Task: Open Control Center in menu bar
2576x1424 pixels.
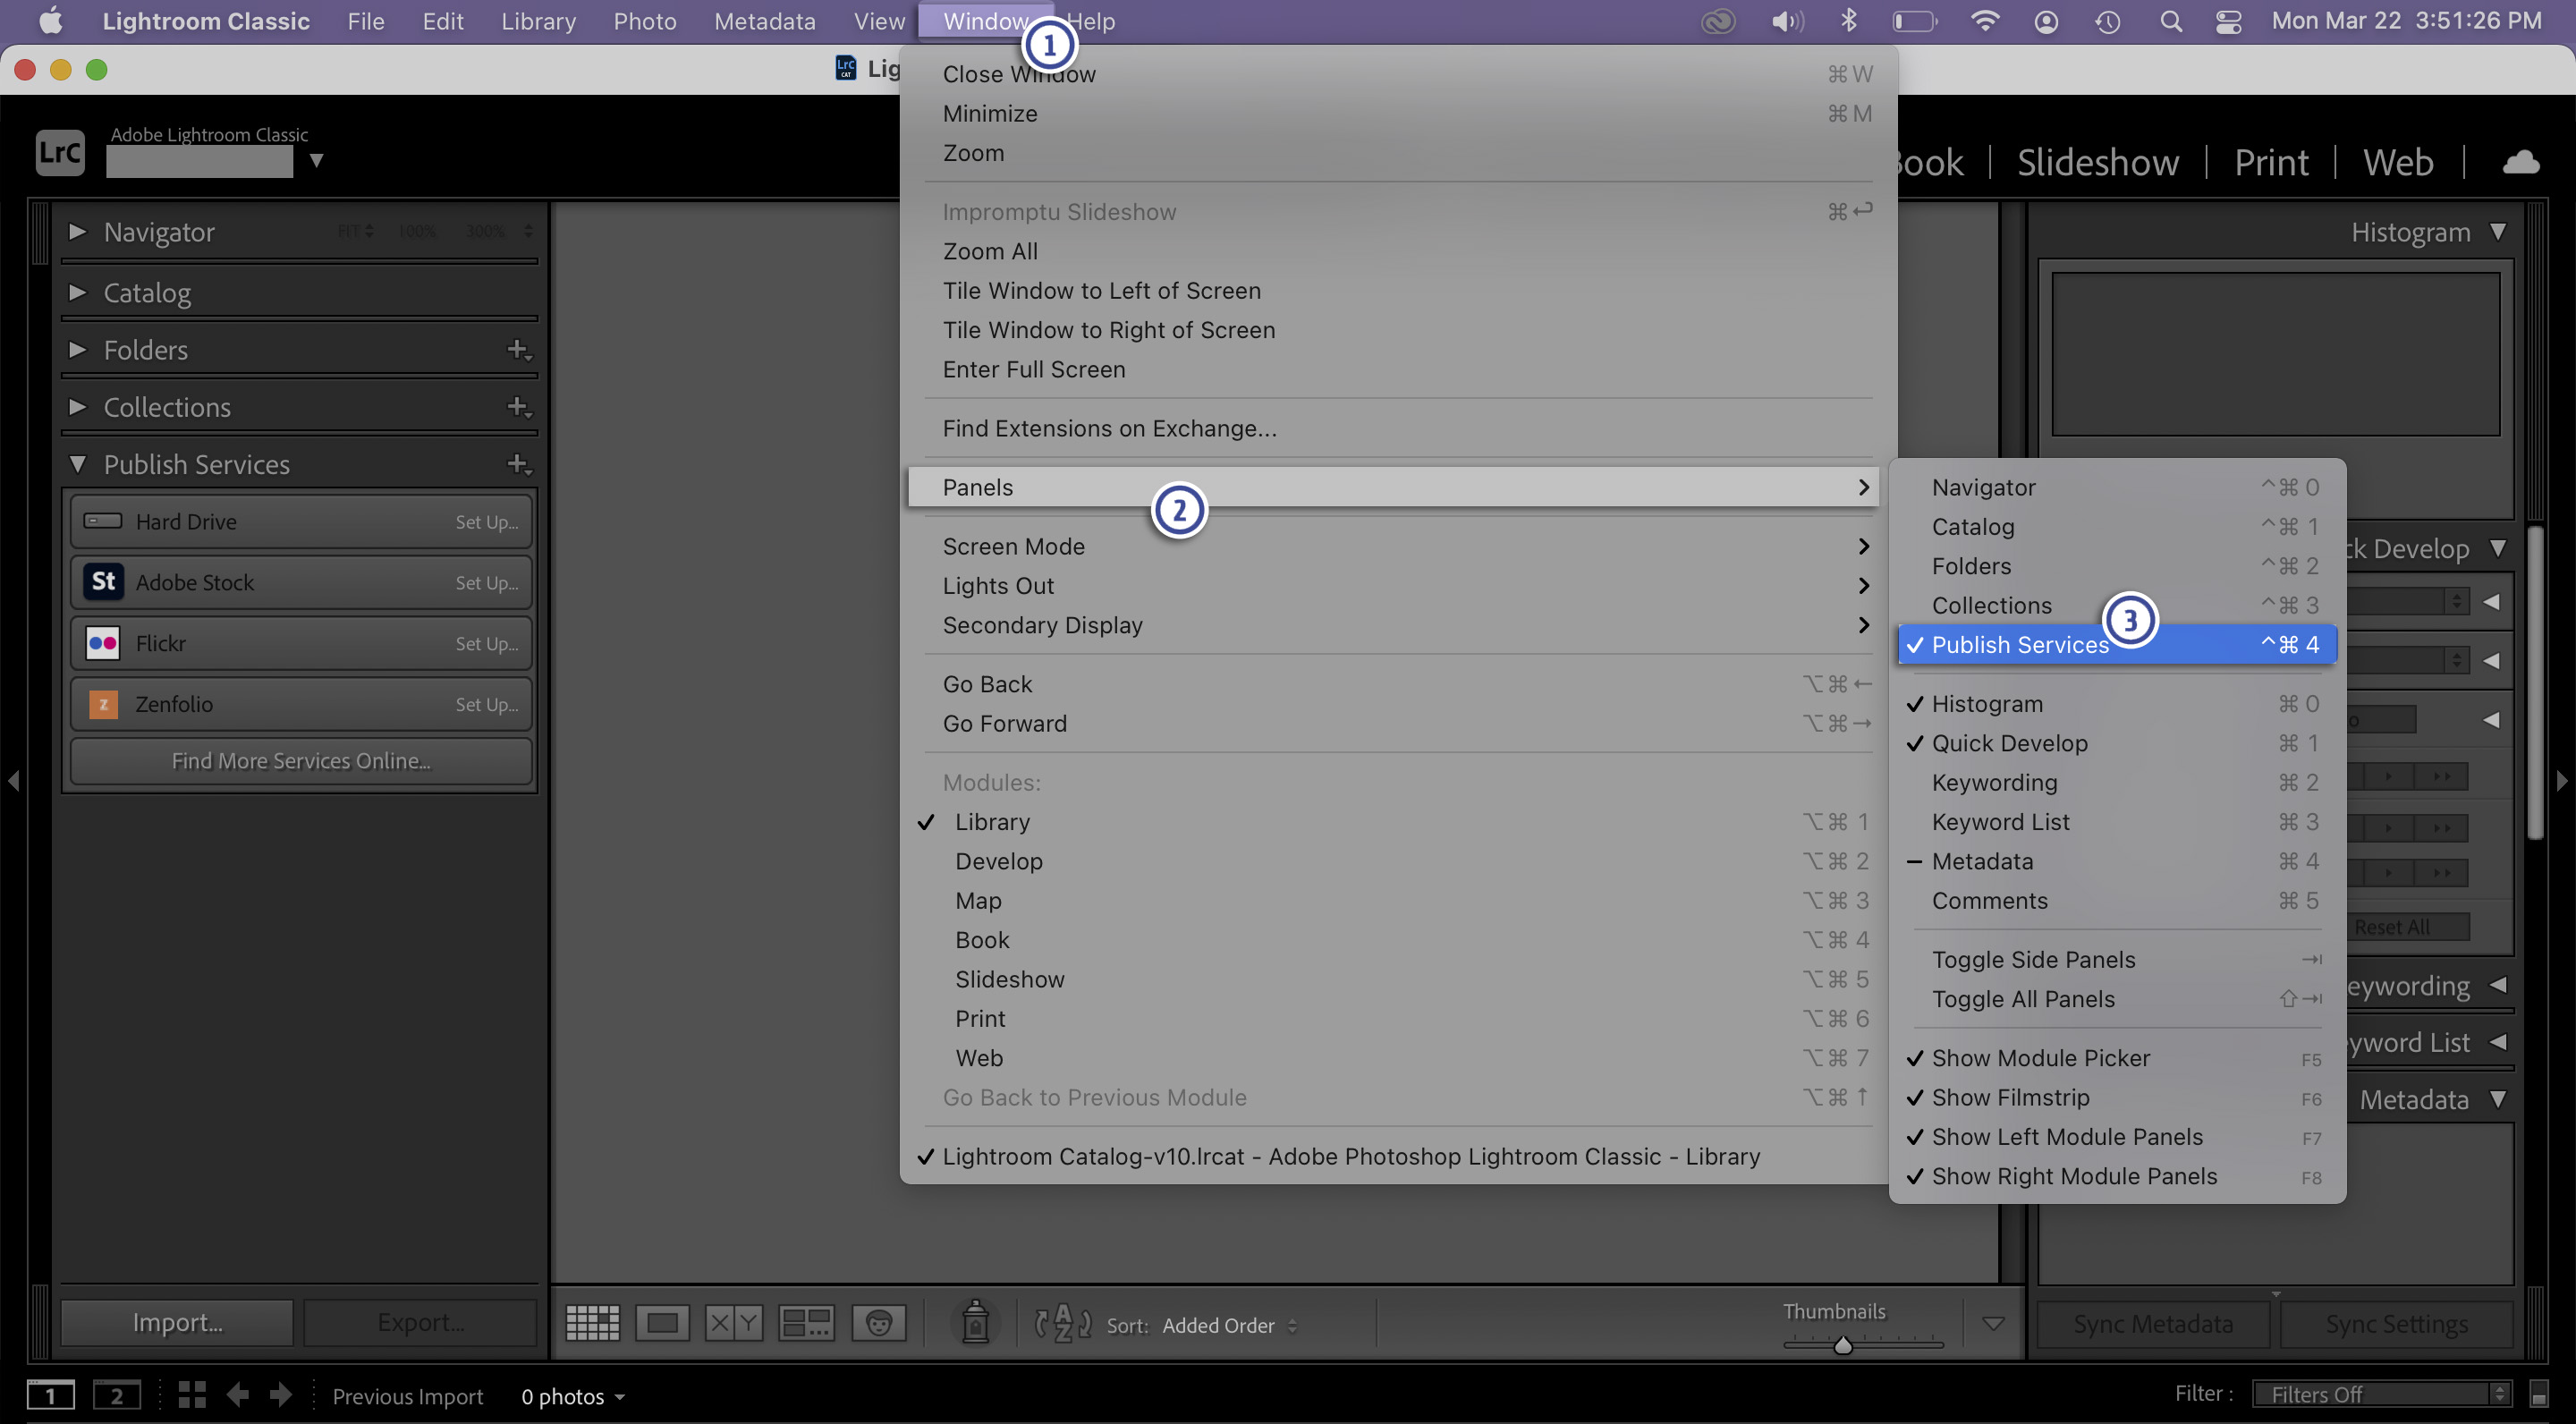Action: click(2229, 21)
